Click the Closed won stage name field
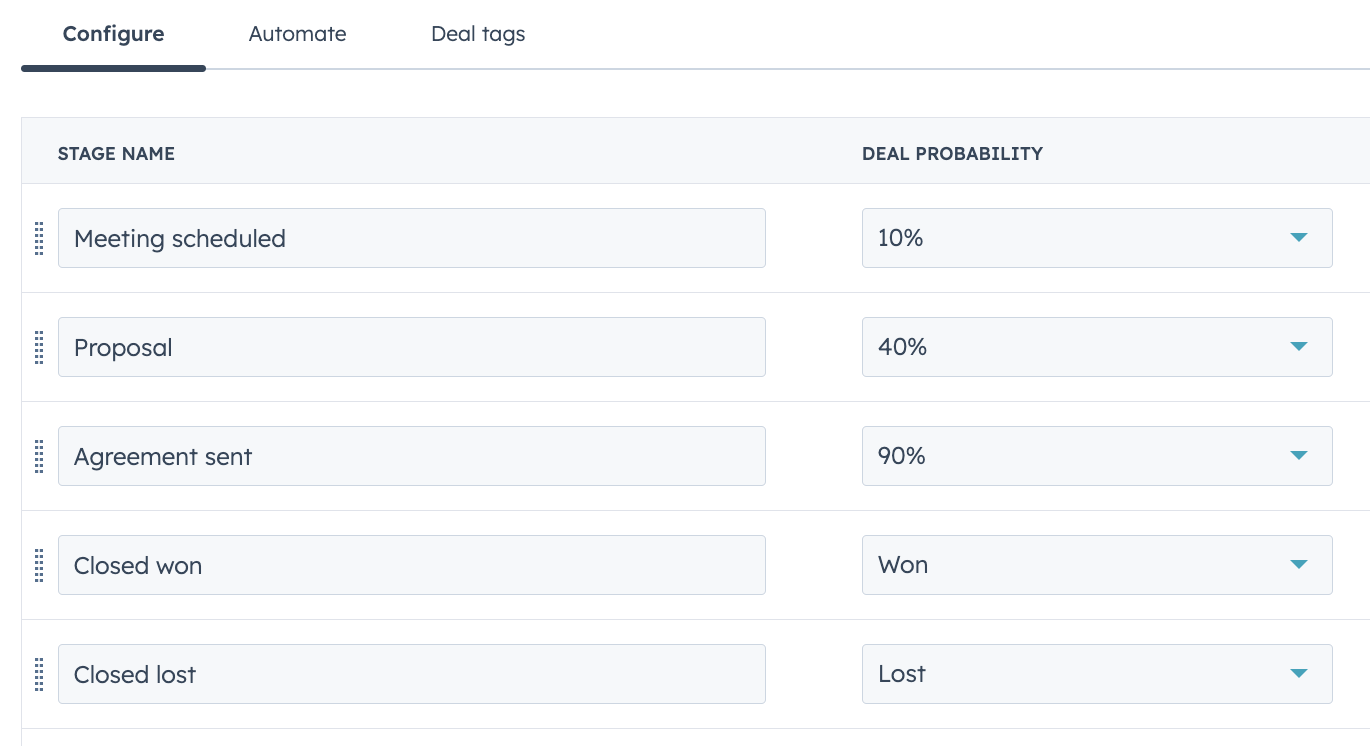 [412, 565]
